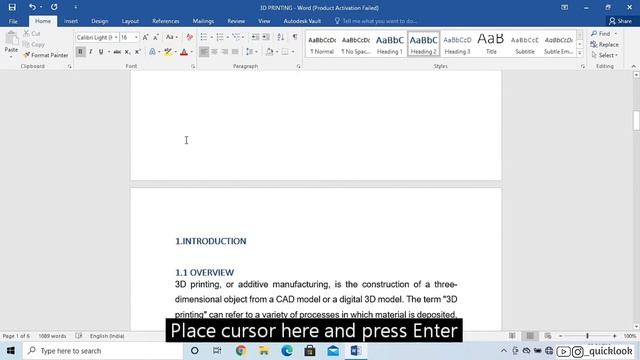Click Cut in Clipboard group

32,33
